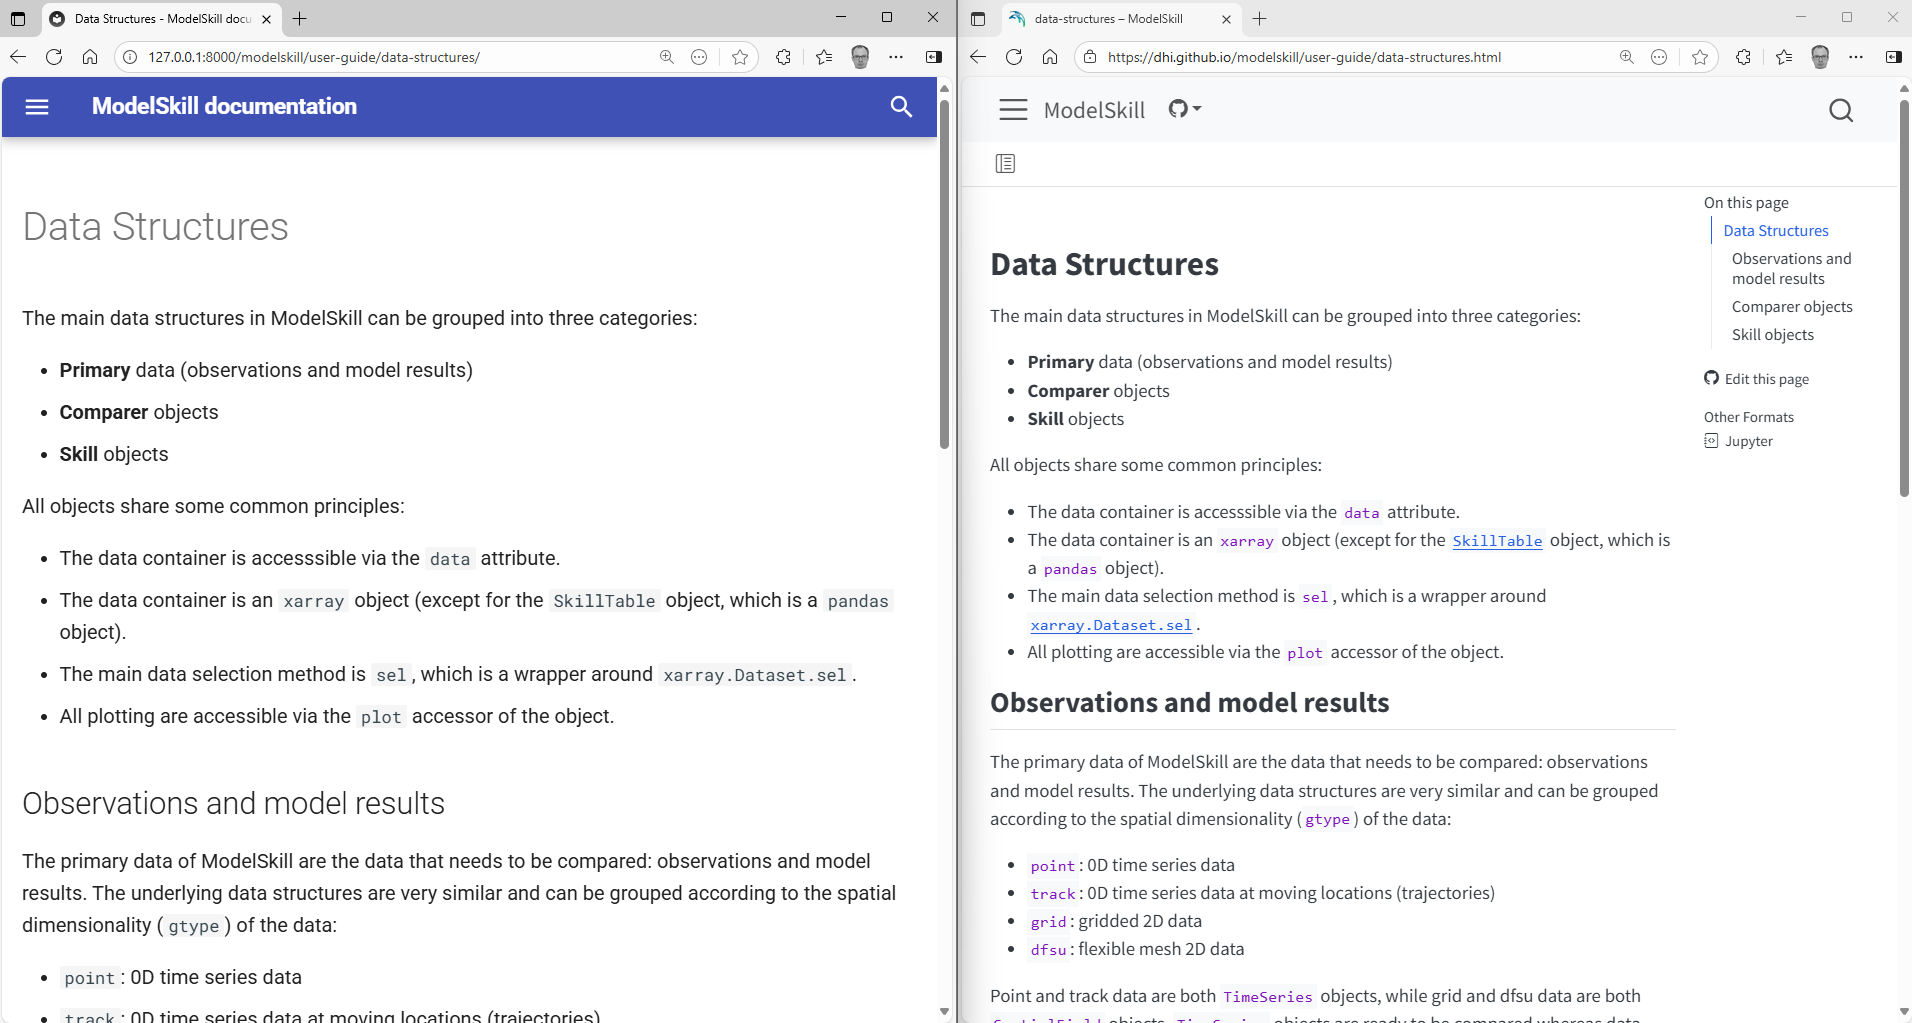Jump to Observations and model results TOC entry
The height and width of the screenshot is (1023, 1912).
point(1791,269)
